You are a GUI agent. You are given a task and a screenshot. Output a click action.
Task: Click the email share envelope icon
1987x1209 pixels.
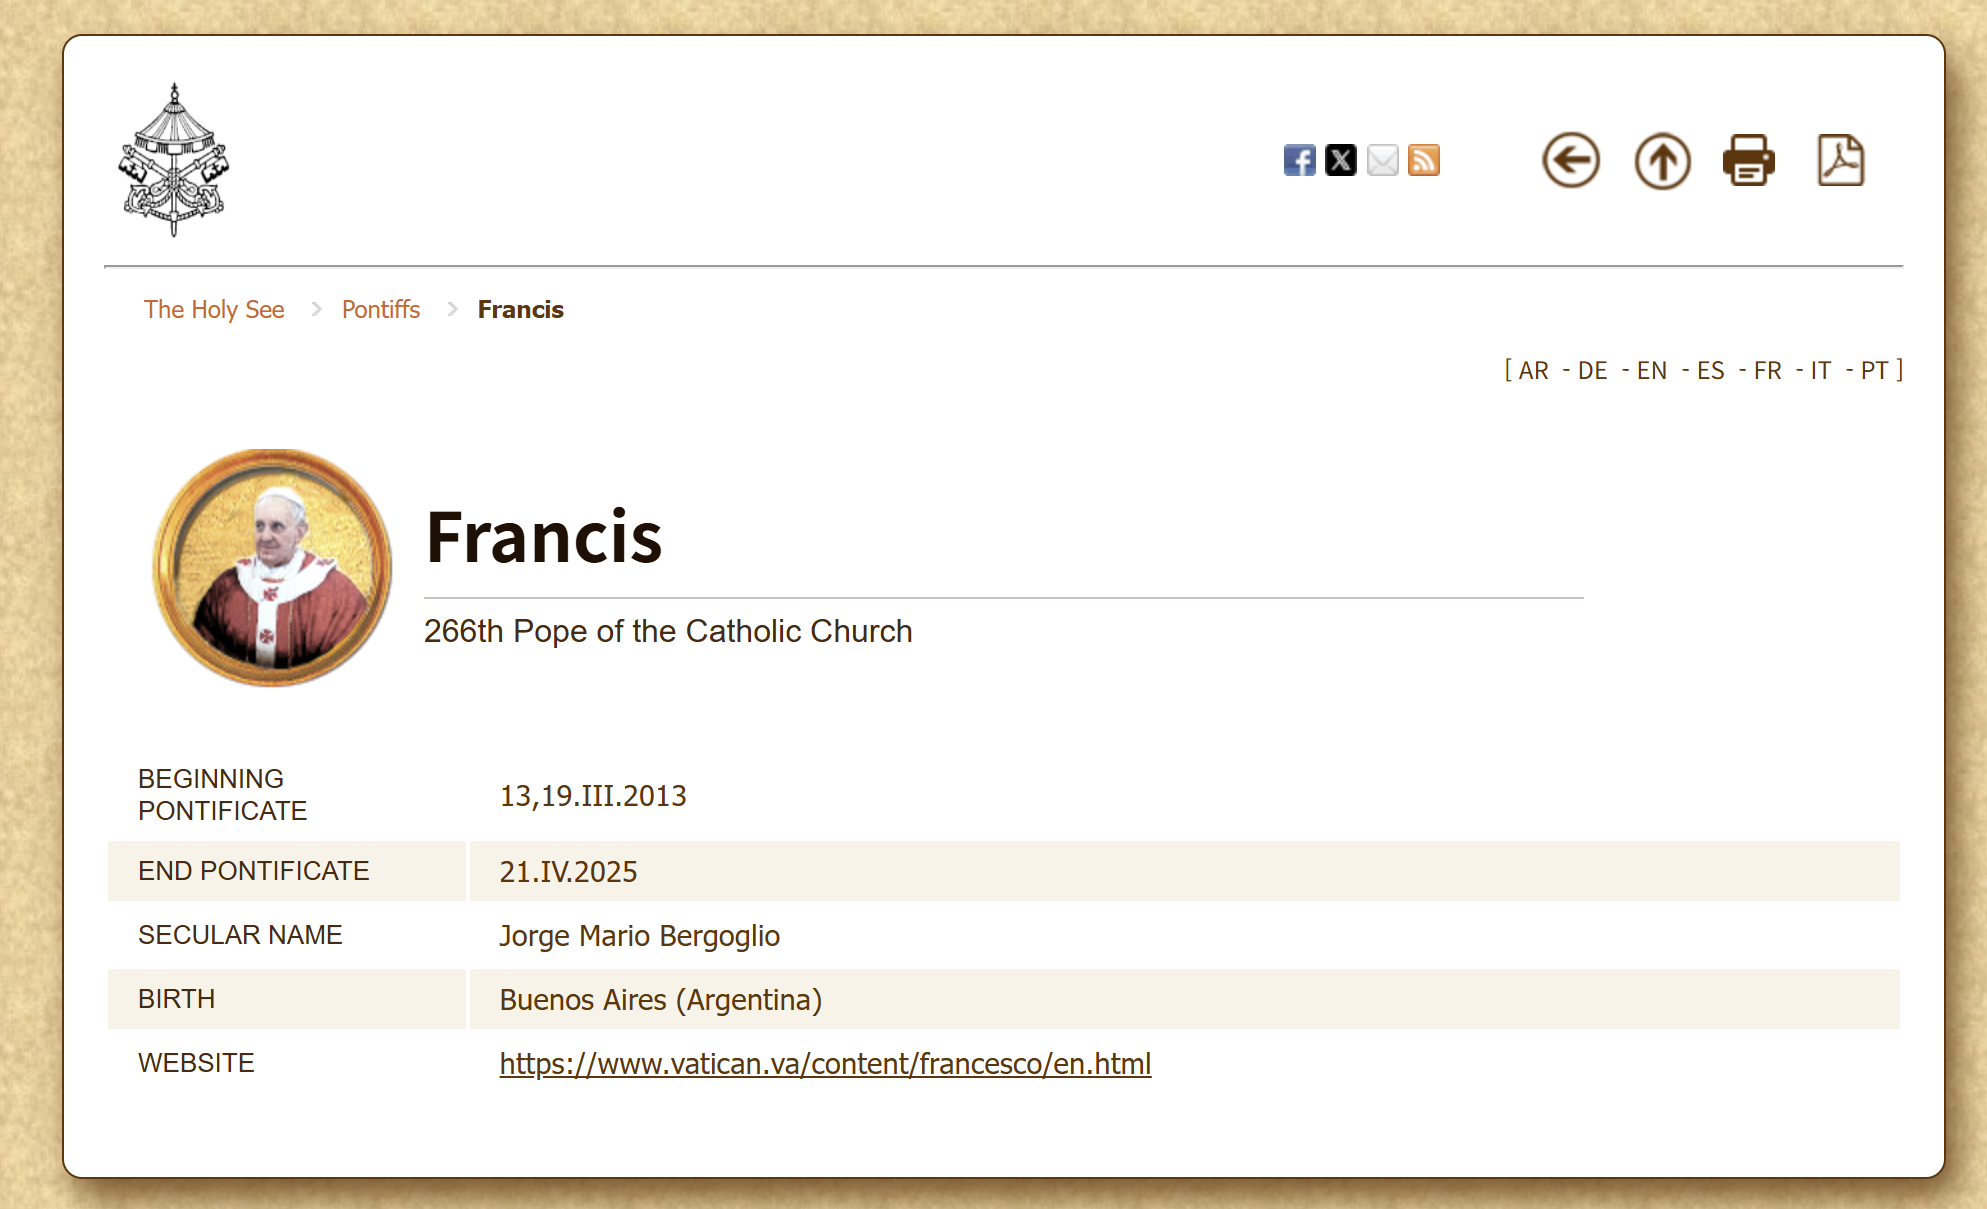click(x=1382, y=160)
